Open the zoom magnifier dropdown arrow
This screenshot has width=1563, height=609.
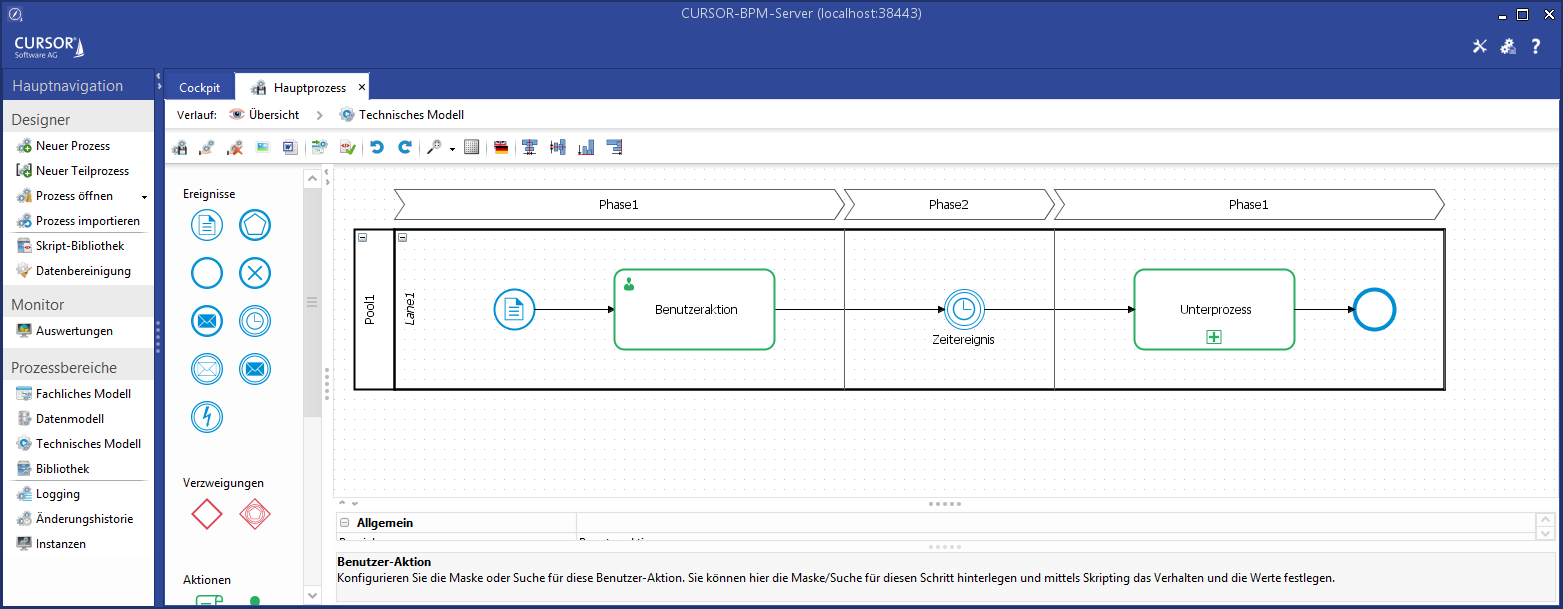(452, 149)
